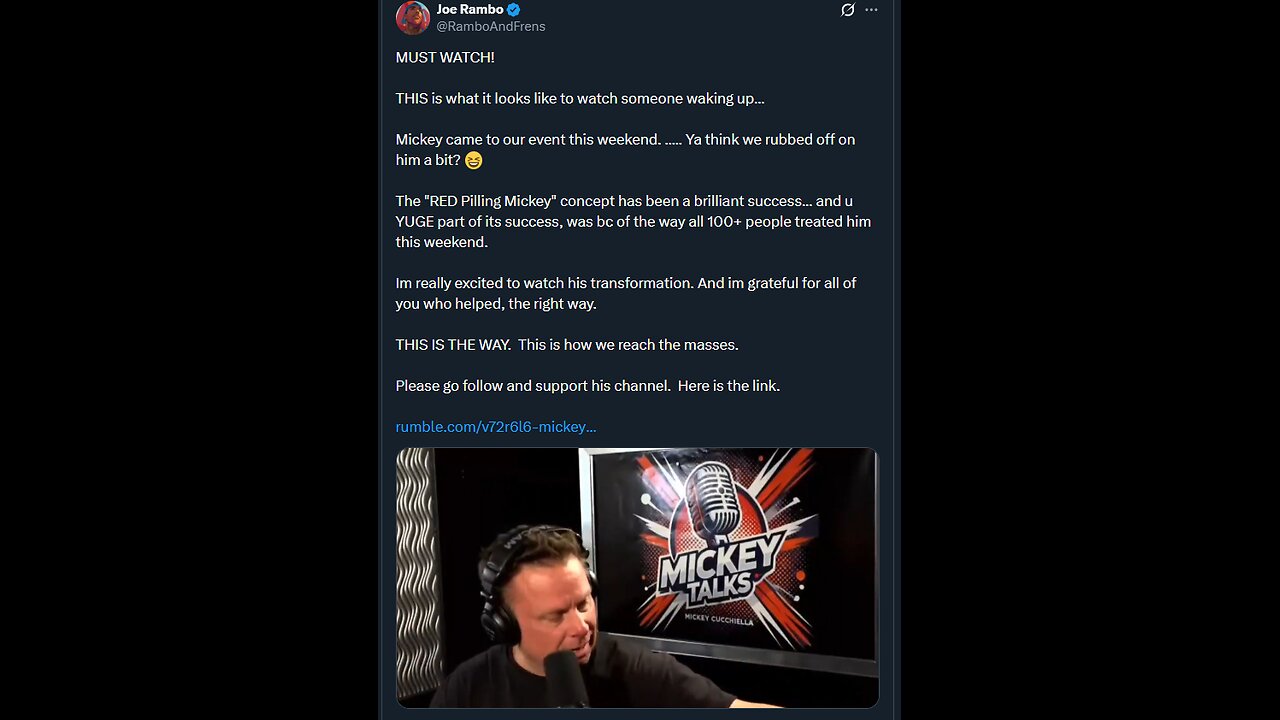Click the 'watch someone waking up' sentence
The height and width of the screenshot is (720, 1280).
[x=580, y=99]
